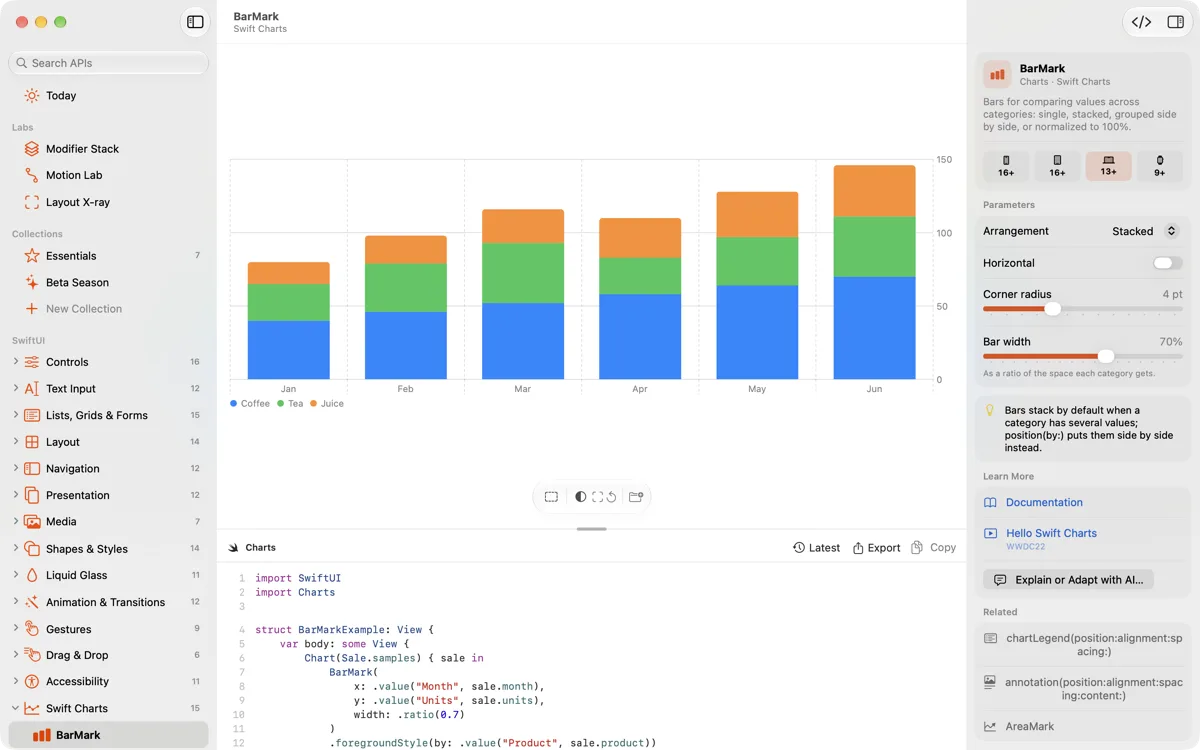
Task: Click the Text Input icon
Action: coord(32,389)
